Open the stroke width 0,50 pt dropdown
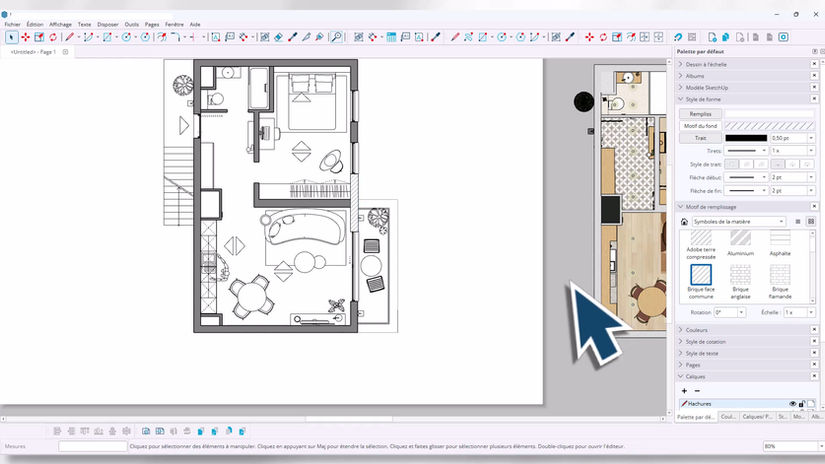 (811, 138)
